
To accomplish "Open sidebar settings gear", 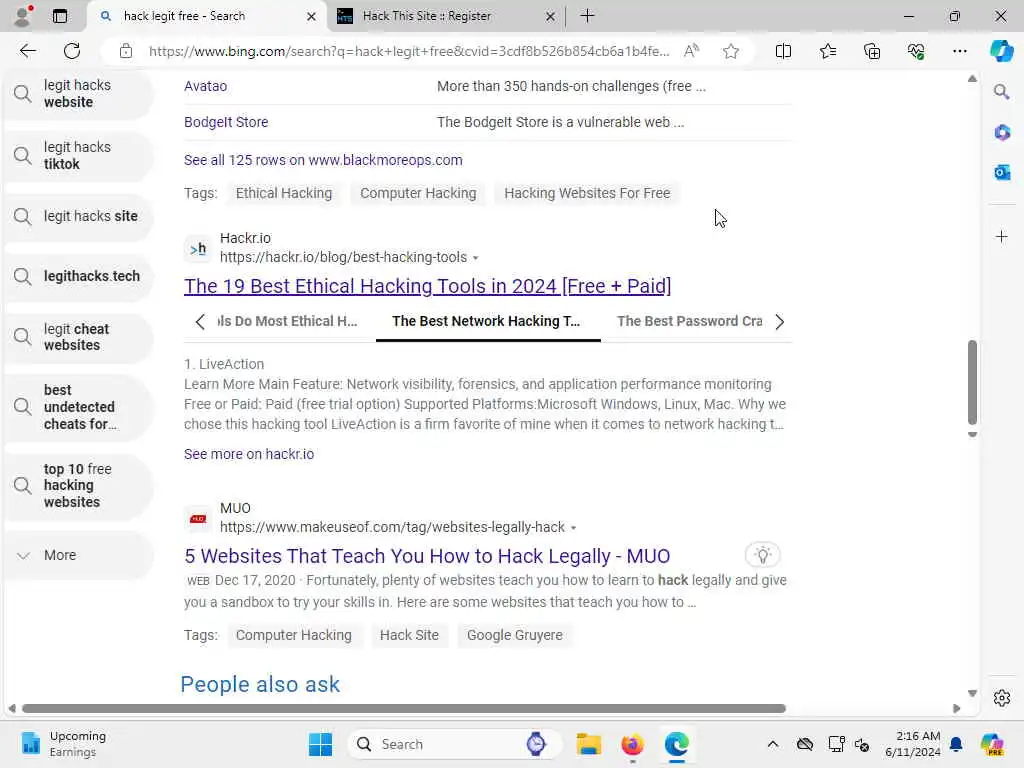I will pyautogui.click(x=1002, y=698).
